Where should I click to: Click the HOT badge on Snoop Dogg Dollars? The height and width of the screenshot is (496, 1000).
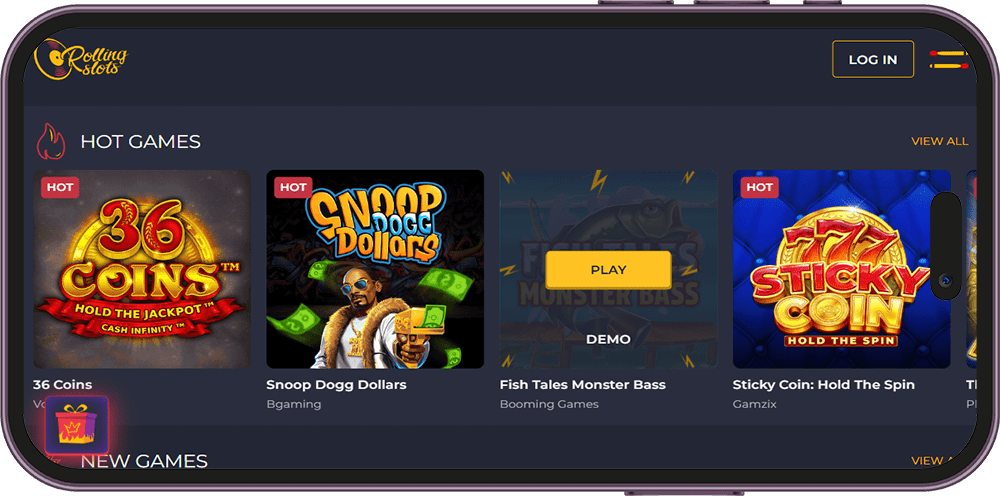[293, 187]
